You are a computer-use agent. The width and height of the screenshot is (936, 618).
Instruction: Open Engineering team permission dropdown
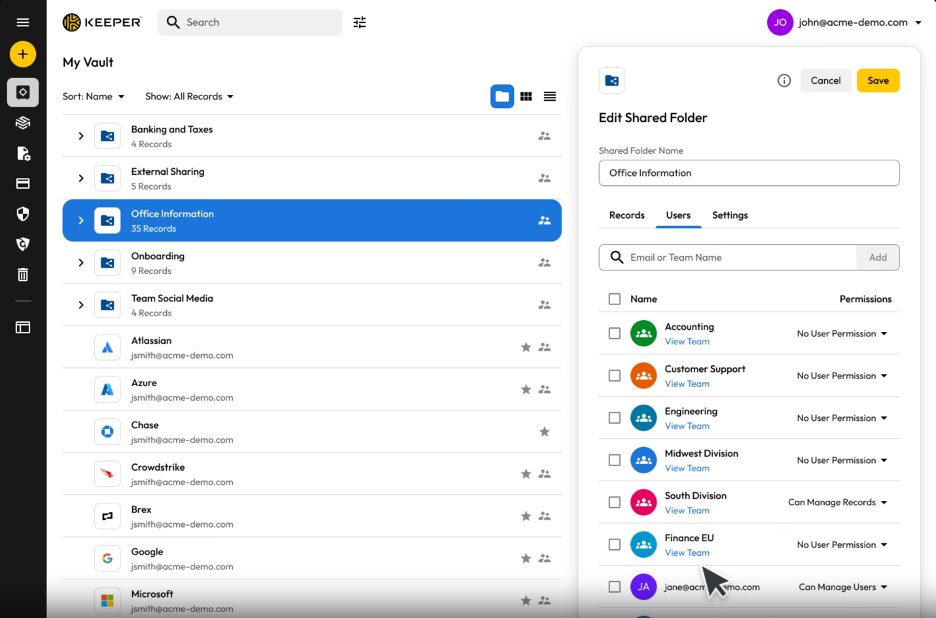pyautogui.click(x=842, y=418)
